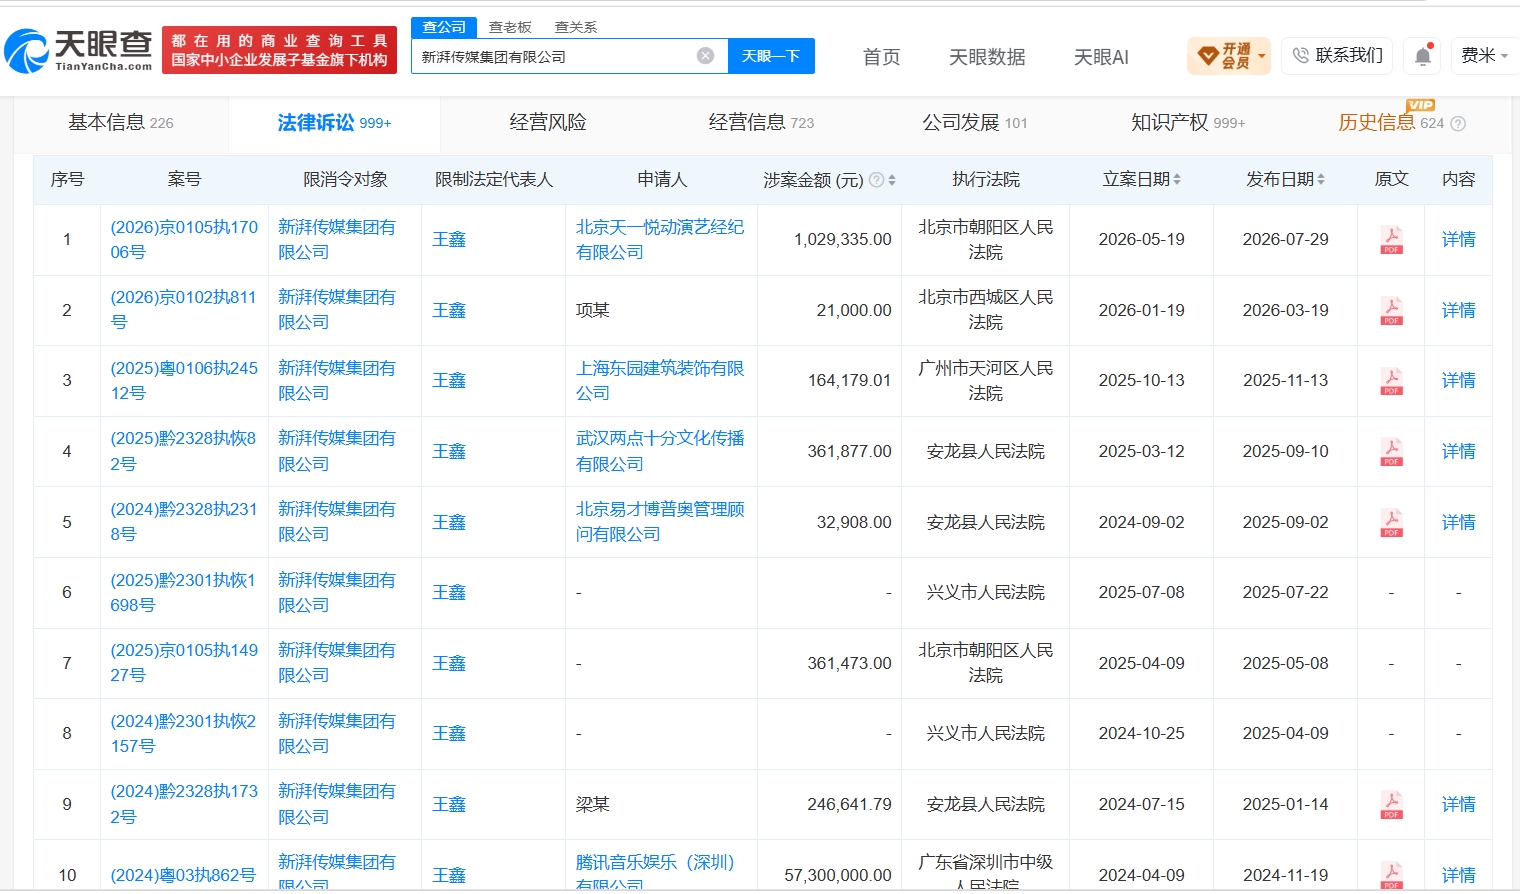Select 广州市天河区人民法院 court cell
The height and width of the screenshot is (894, 1520).
pos(986,381)
